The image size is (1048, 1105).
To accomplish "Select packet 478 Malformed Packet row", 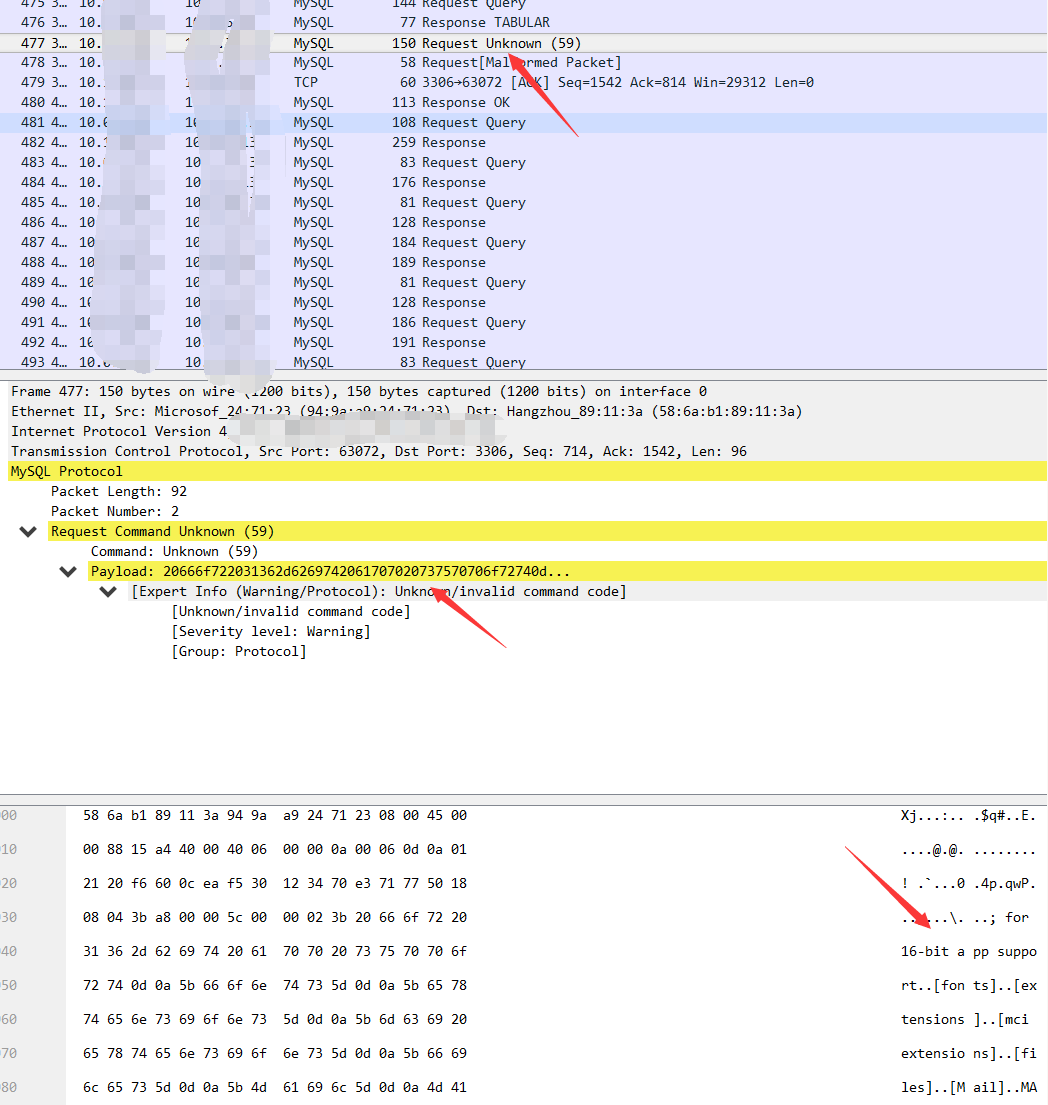I will (x=524, y=63).
